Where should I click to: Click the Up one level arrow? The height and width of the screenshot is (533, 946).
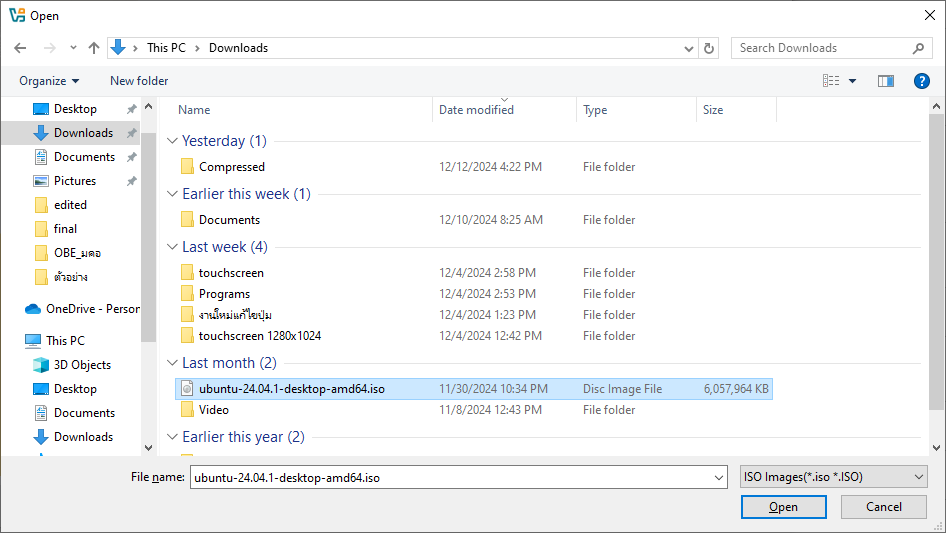point(94,48)
